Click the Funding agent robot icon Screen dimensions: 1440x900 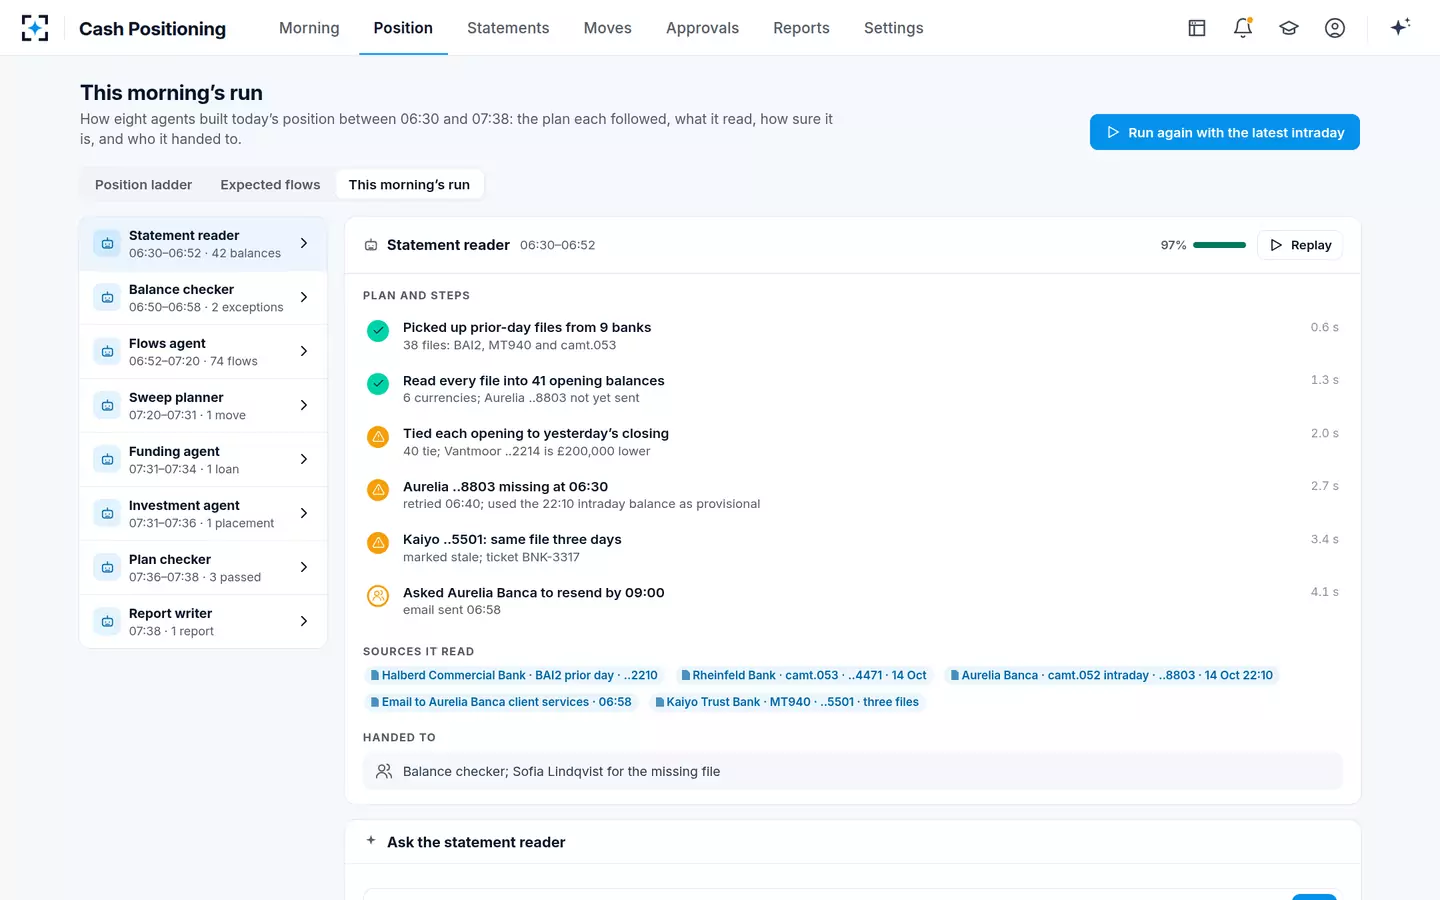click(107, 460)
